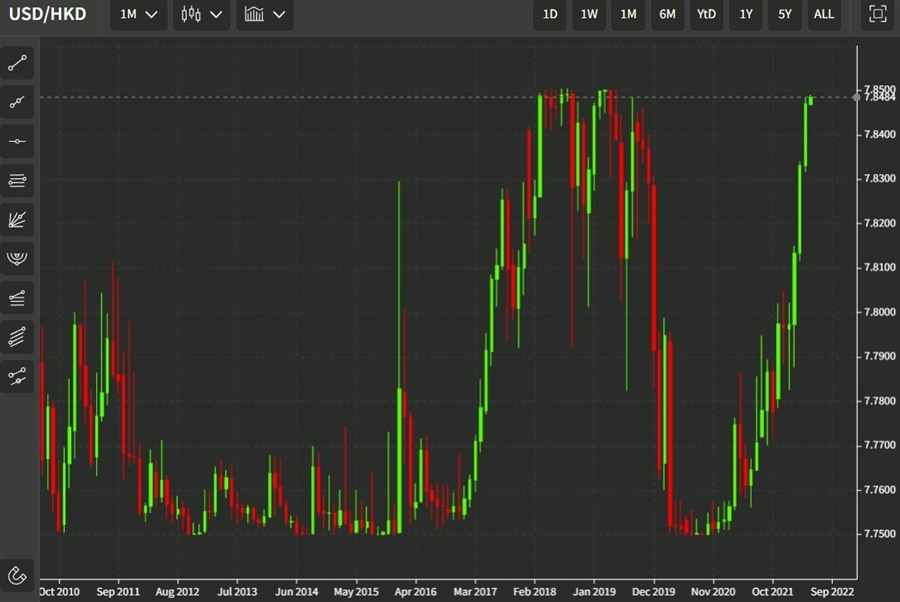
Task: Click the 7.8400 price axis label
Action: [x=879, y=134]
